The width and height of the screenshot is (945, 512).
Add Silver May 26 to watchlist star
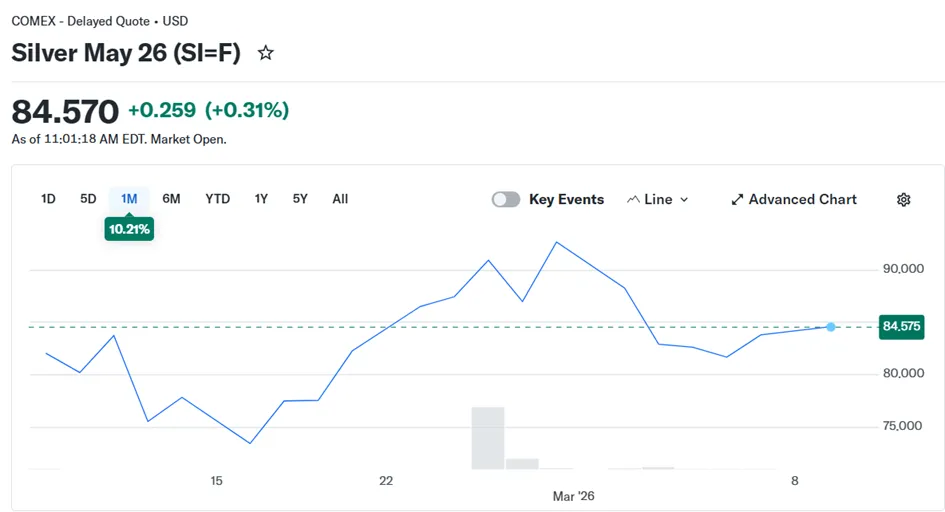tap(266, 53)
